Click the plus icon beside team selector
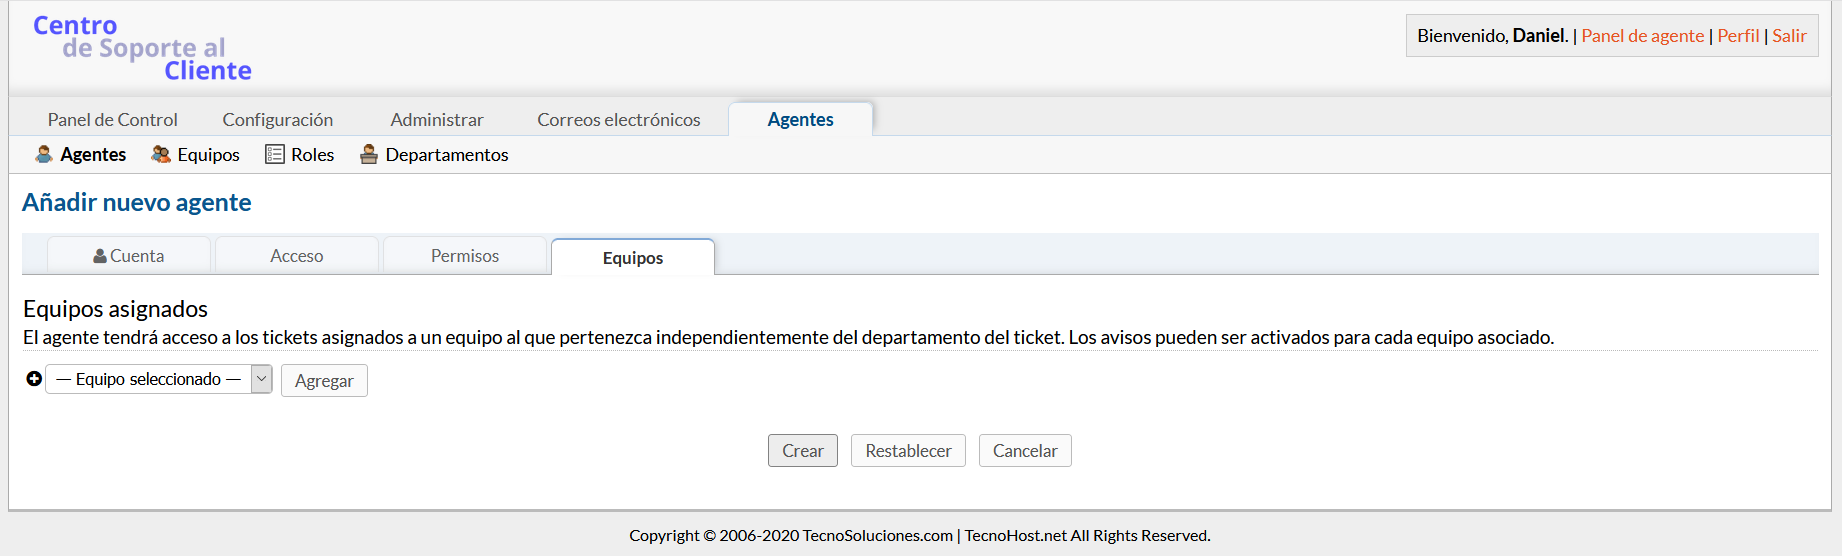Viewport: 1842px width, 556px height. (x=34, y=379)
